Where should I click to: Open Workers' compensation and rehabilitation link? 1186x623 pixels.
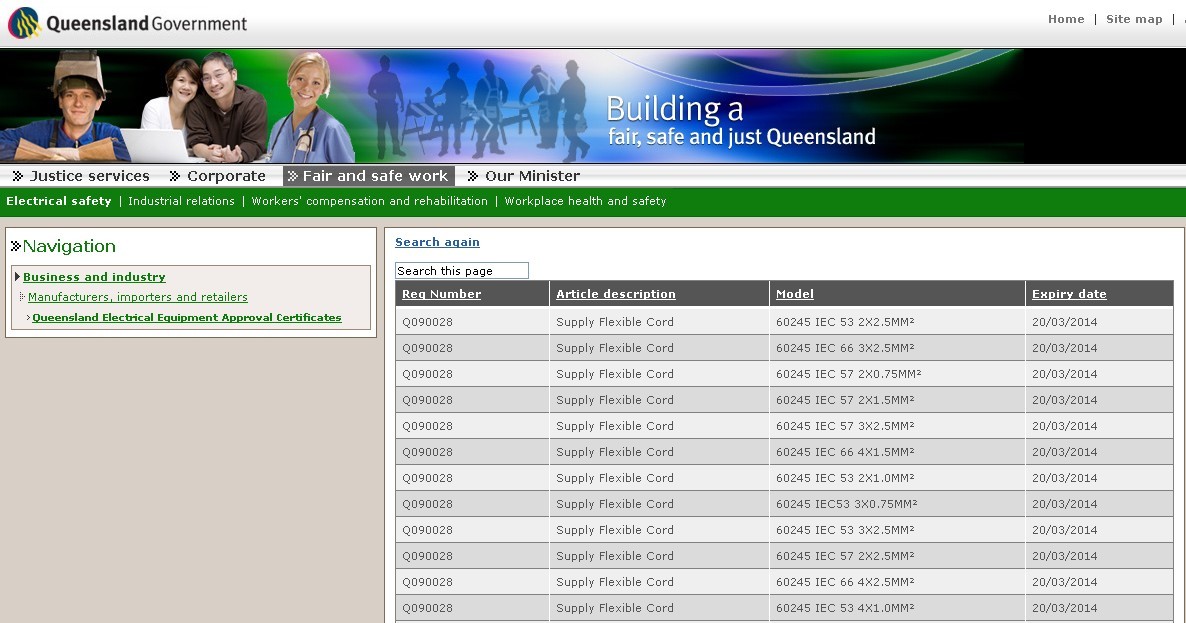[x=369, y=201]
